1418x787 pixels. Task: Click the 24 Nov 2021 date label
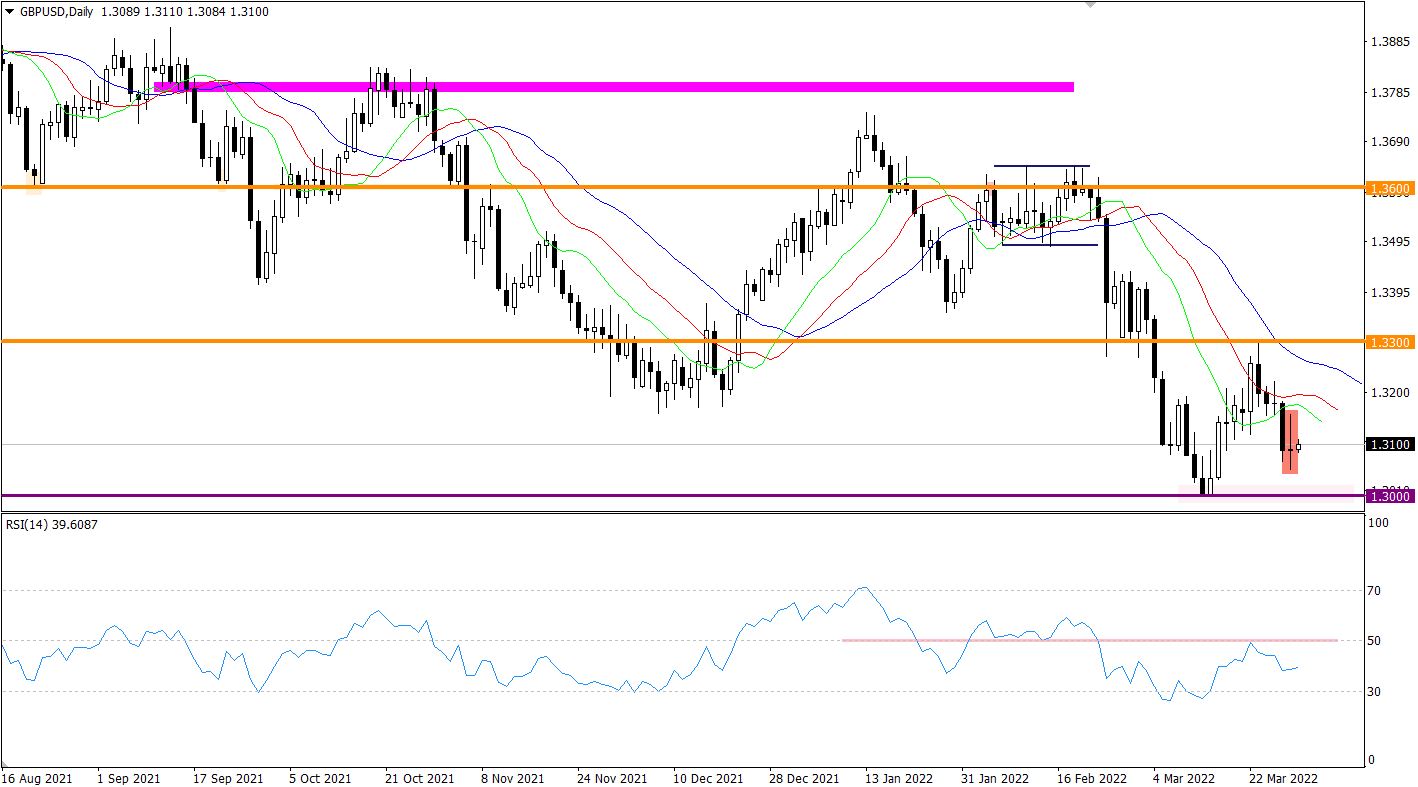tap(614, 777)
